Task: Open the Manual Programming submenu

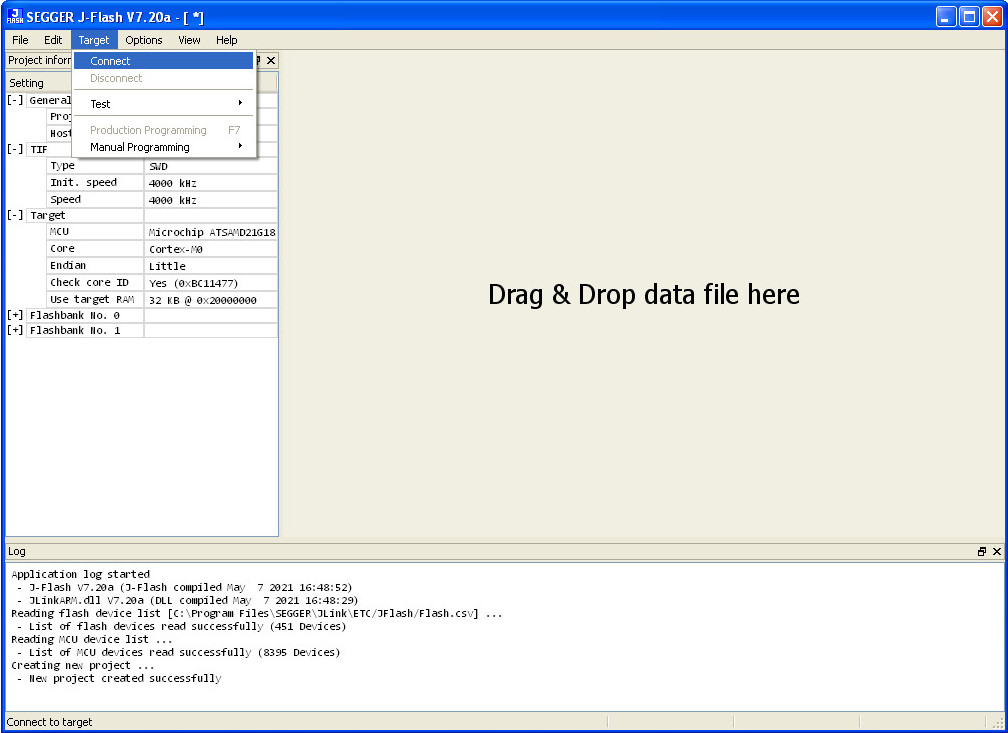Action: pos(163,147)
